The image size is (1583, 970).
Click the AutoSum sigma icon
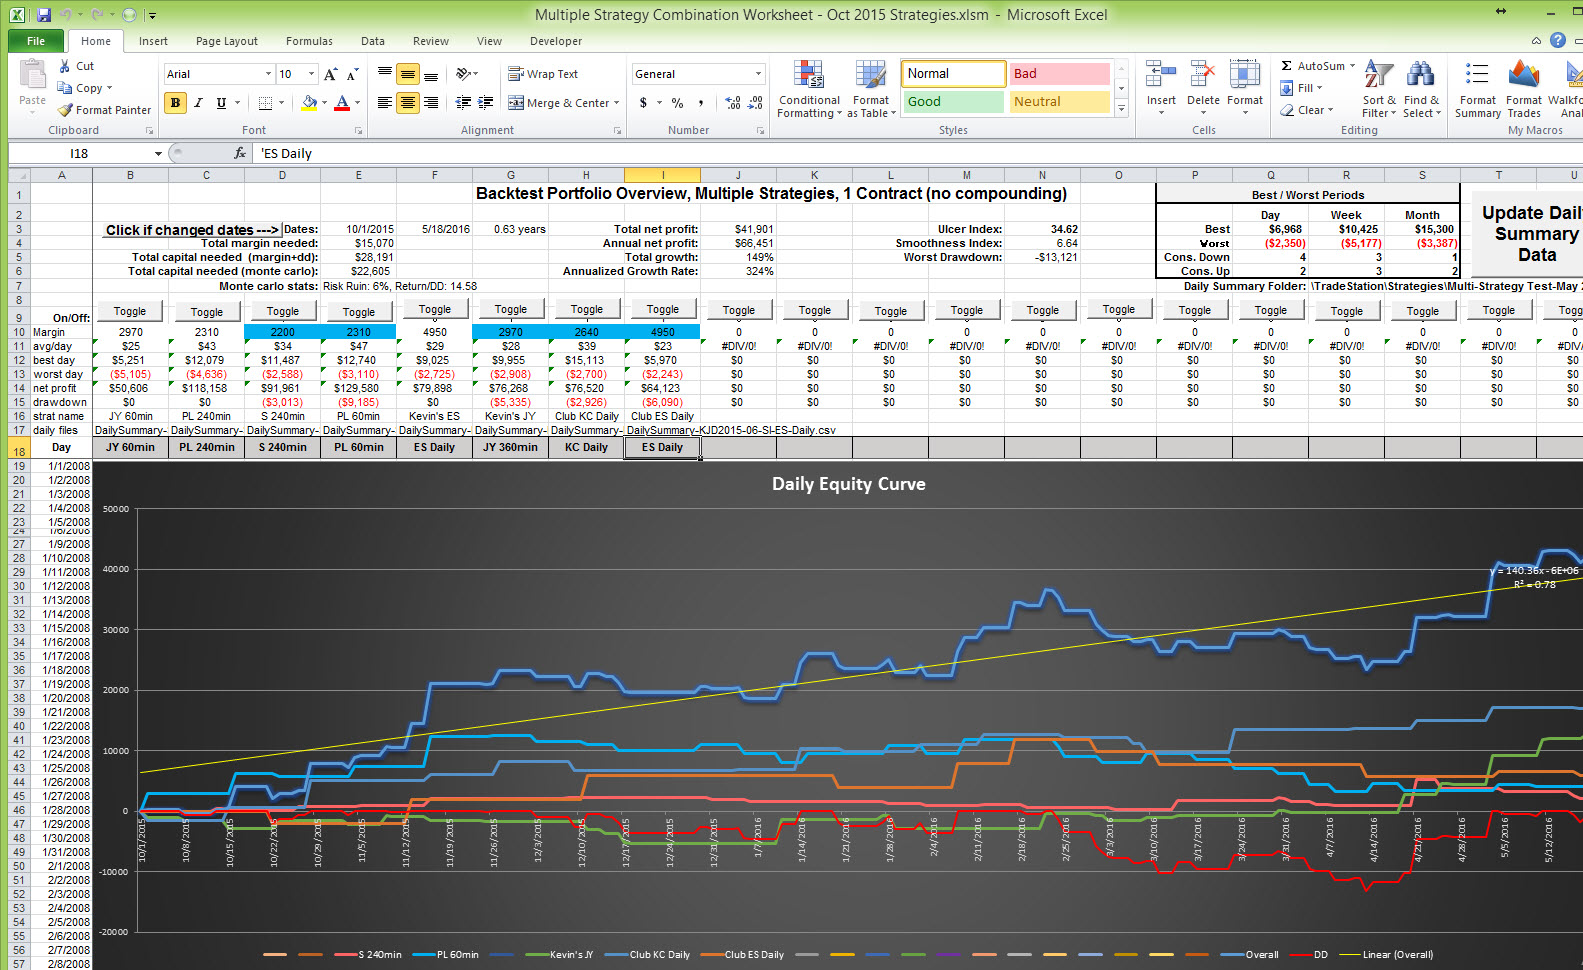coord(1287,66)
